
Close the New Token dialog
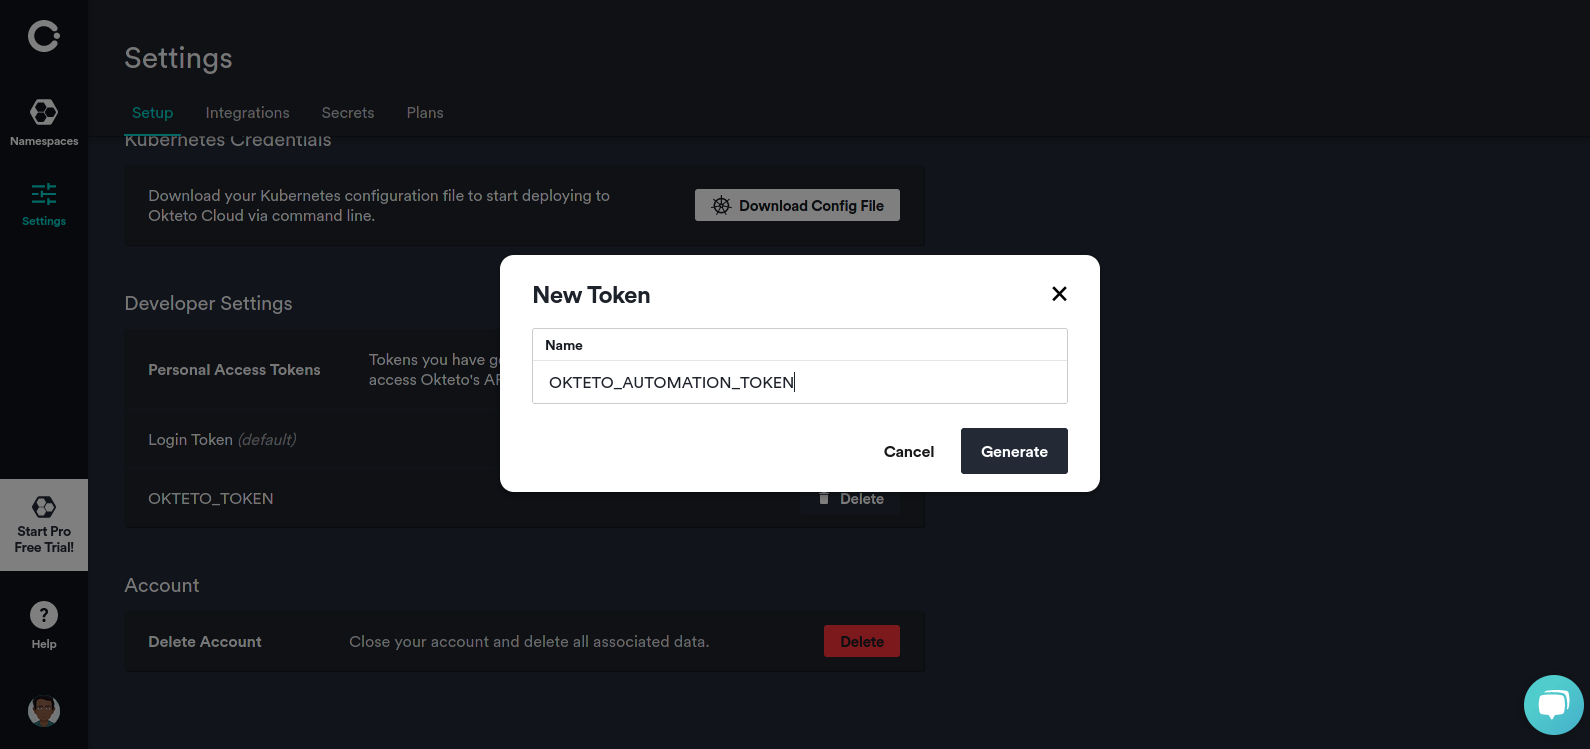(x=1059, y=294)
